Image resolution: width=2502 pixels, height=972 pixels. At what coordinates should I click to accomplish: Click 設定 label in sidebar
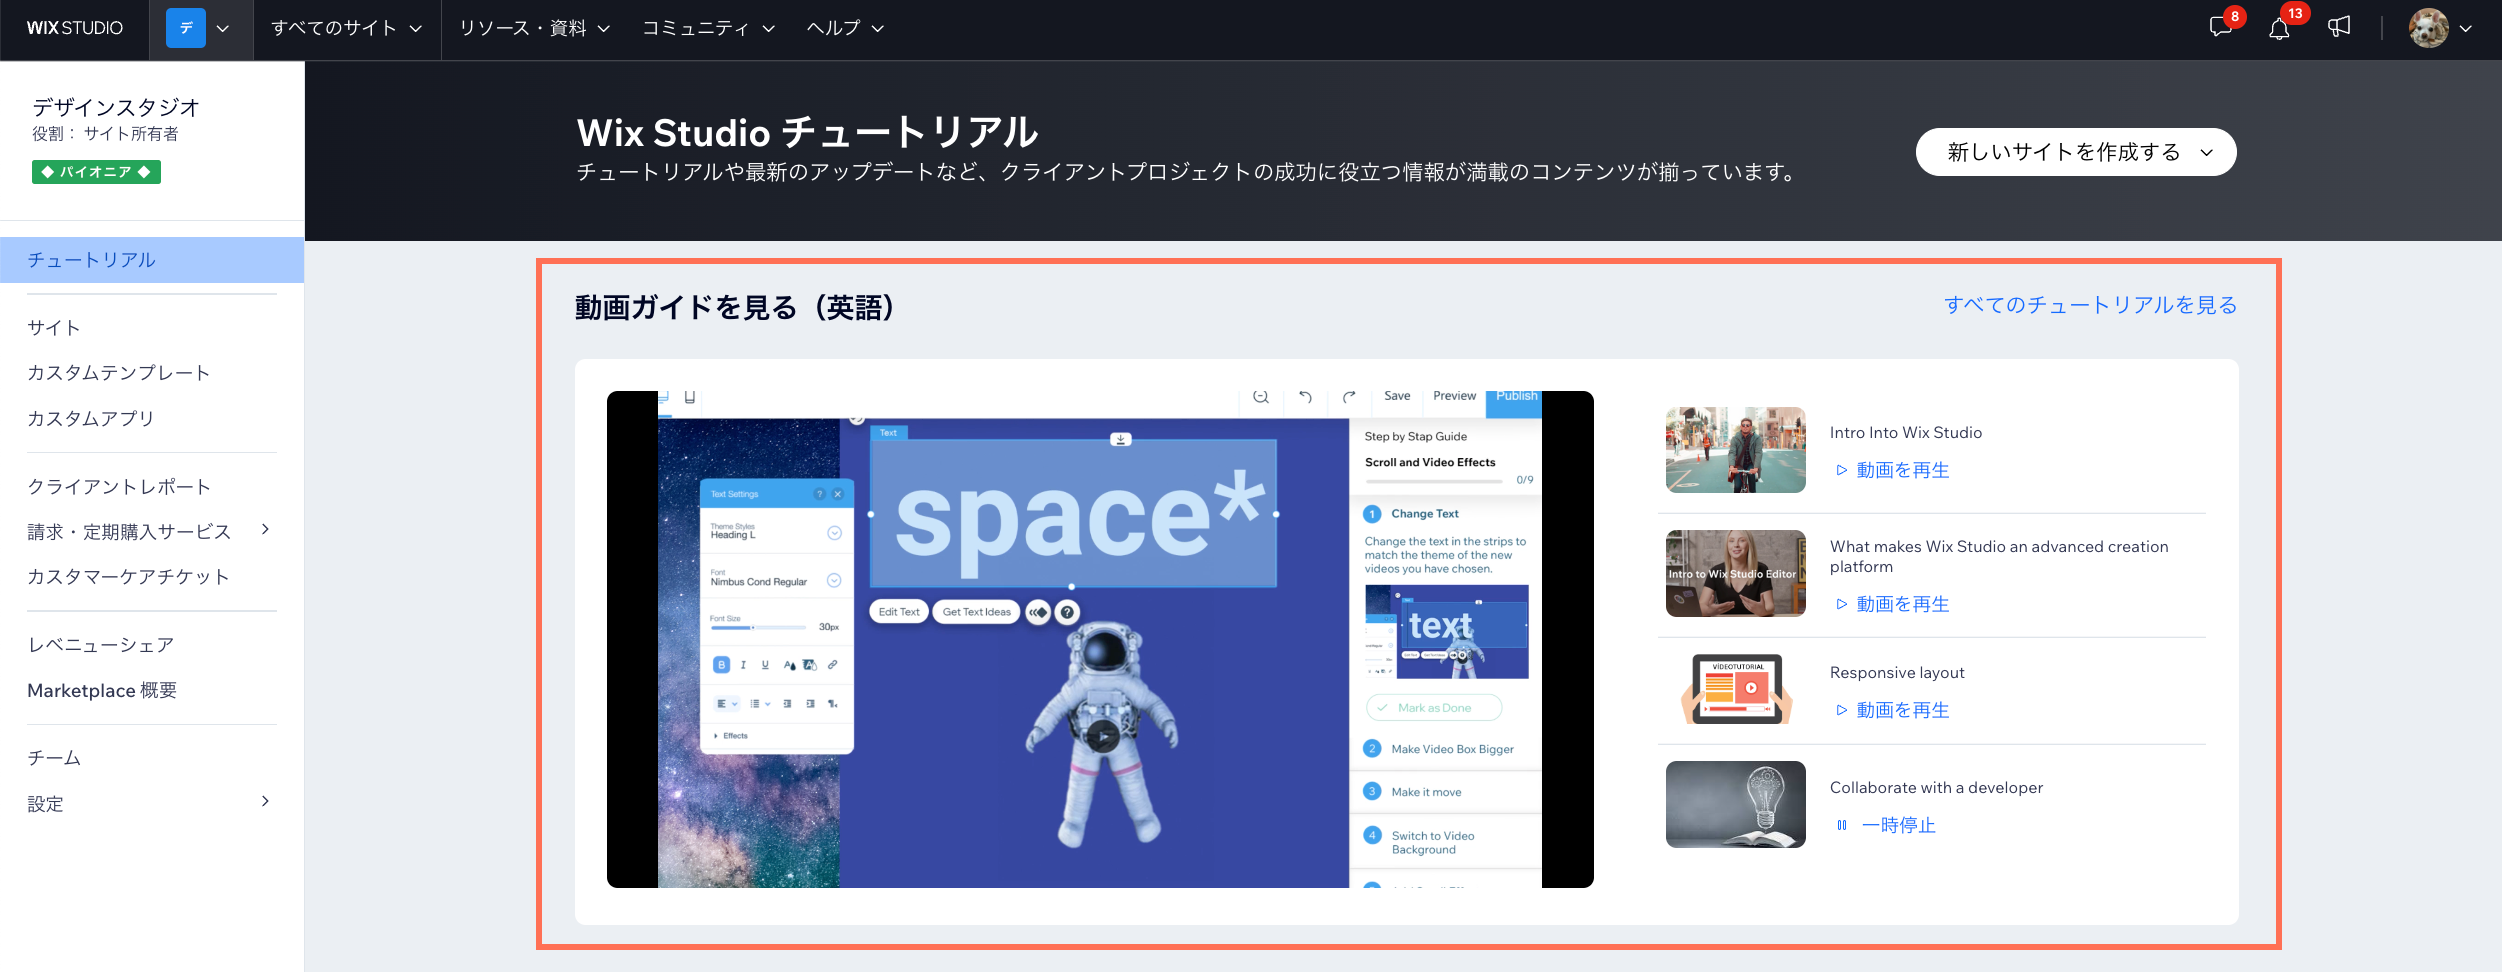pos(45,804)
